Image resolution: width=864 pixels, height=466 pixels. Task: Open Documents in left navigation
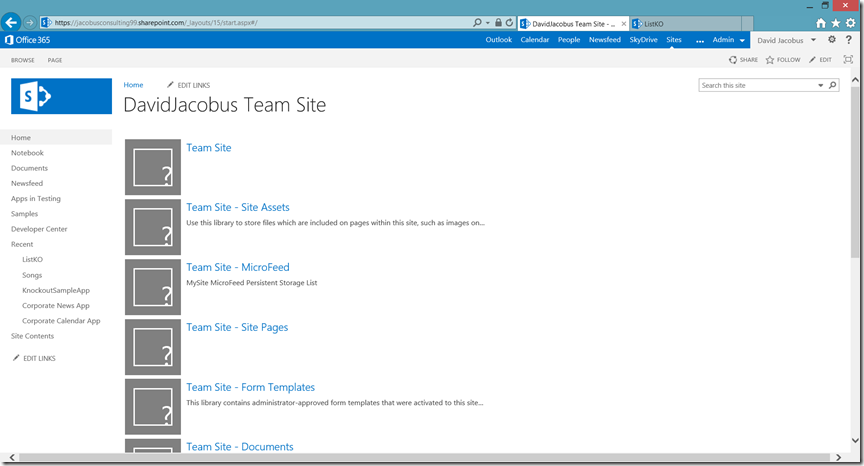[x=29, y=168]
